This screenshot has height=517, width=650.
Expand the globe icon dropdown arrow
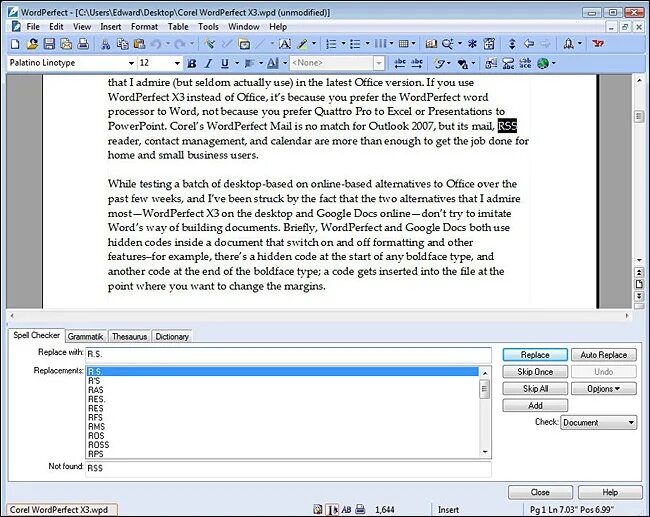(x=553, y=63)
